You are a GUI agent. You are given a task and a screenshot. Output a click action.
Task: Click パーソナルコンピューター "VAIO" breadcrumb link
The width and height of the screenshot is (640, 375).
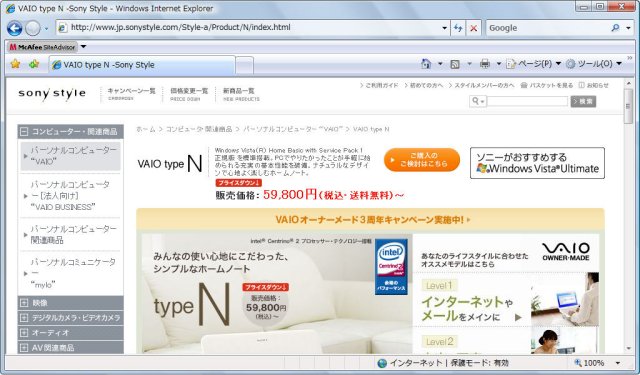293,129
